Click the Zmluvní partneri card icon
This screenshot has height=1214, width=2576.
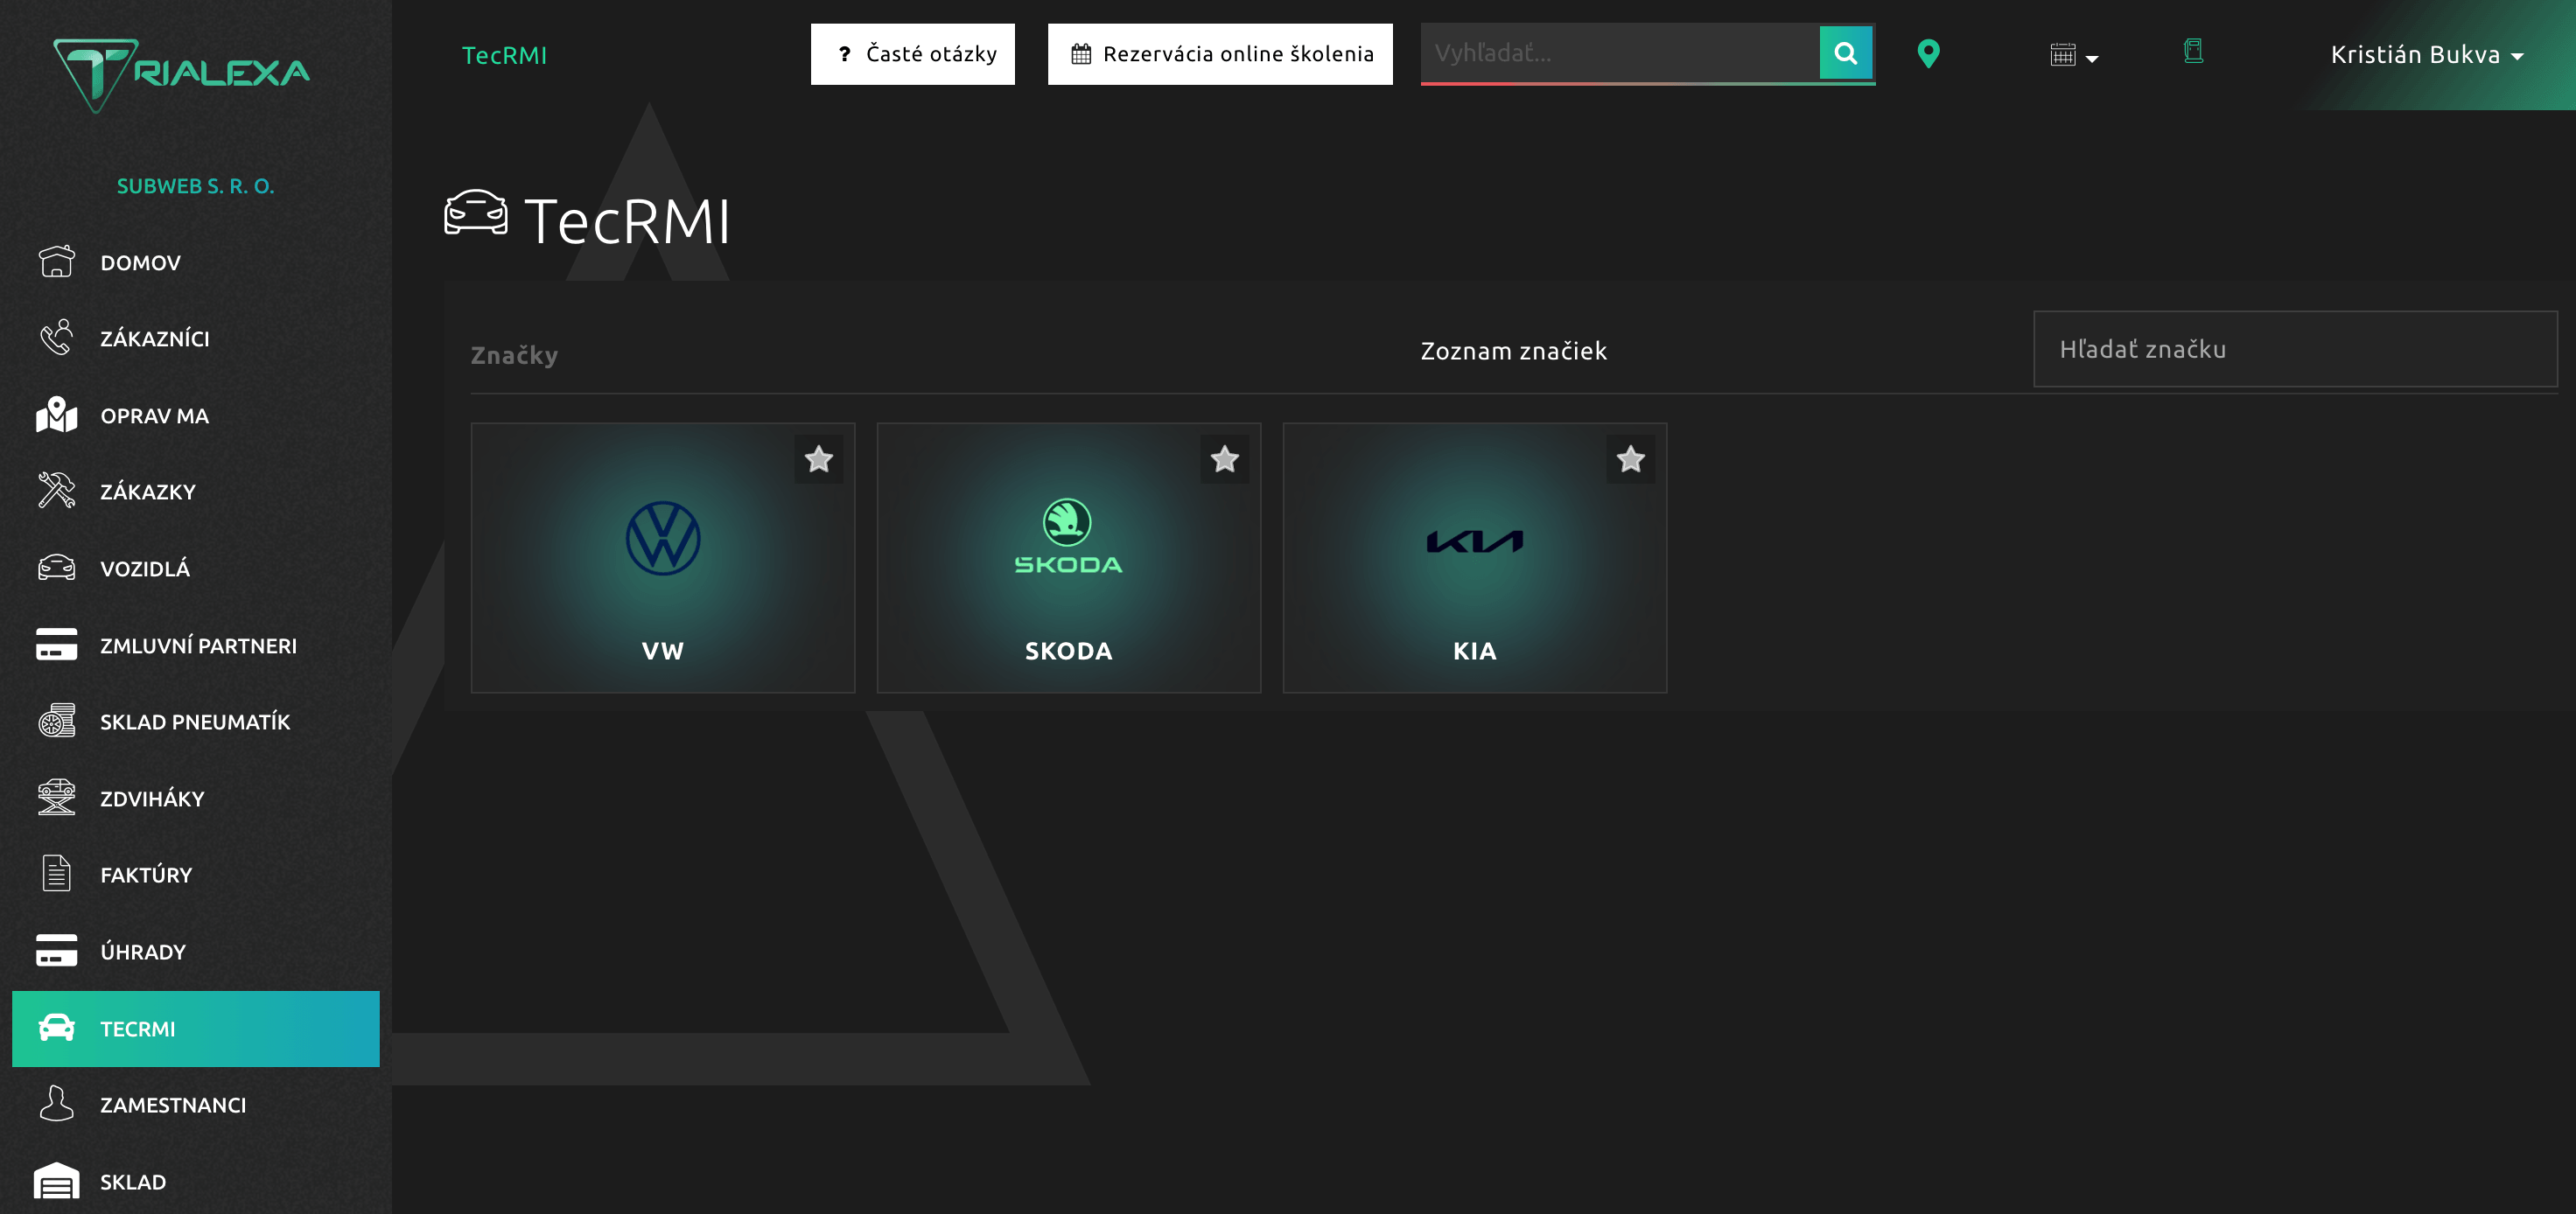[56, 645]
